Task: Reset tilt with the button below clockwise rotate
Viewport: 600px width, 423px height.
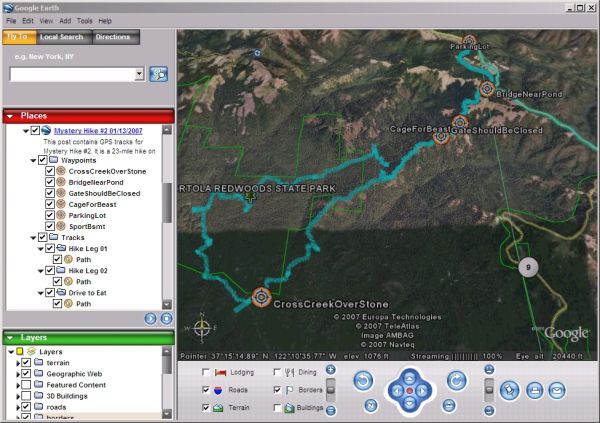Action: tap(449, 405)
